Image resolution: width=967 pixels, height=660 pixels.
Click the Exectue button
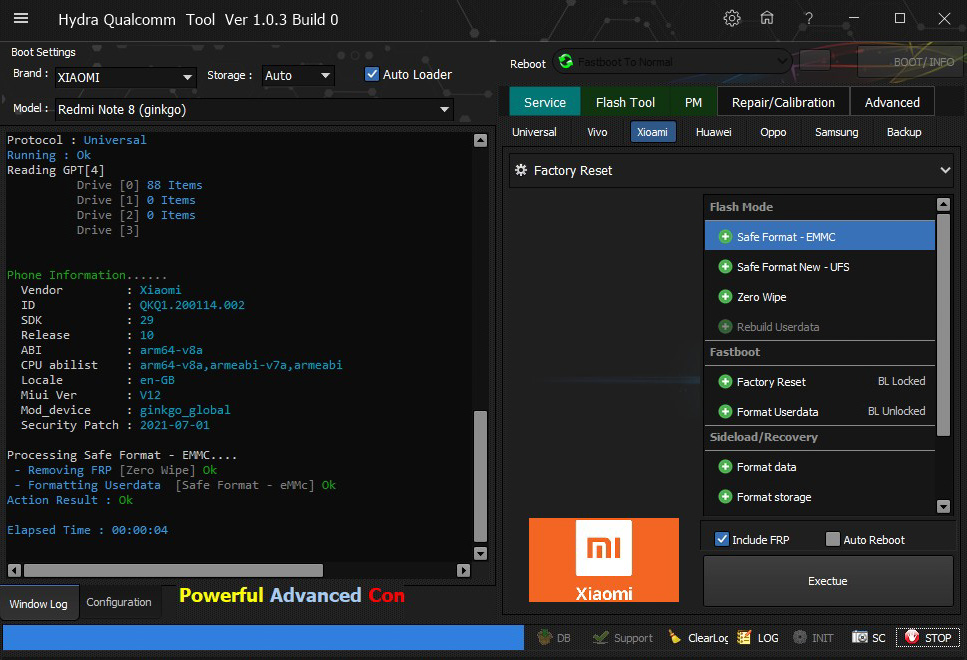click(x=827, y=581)
